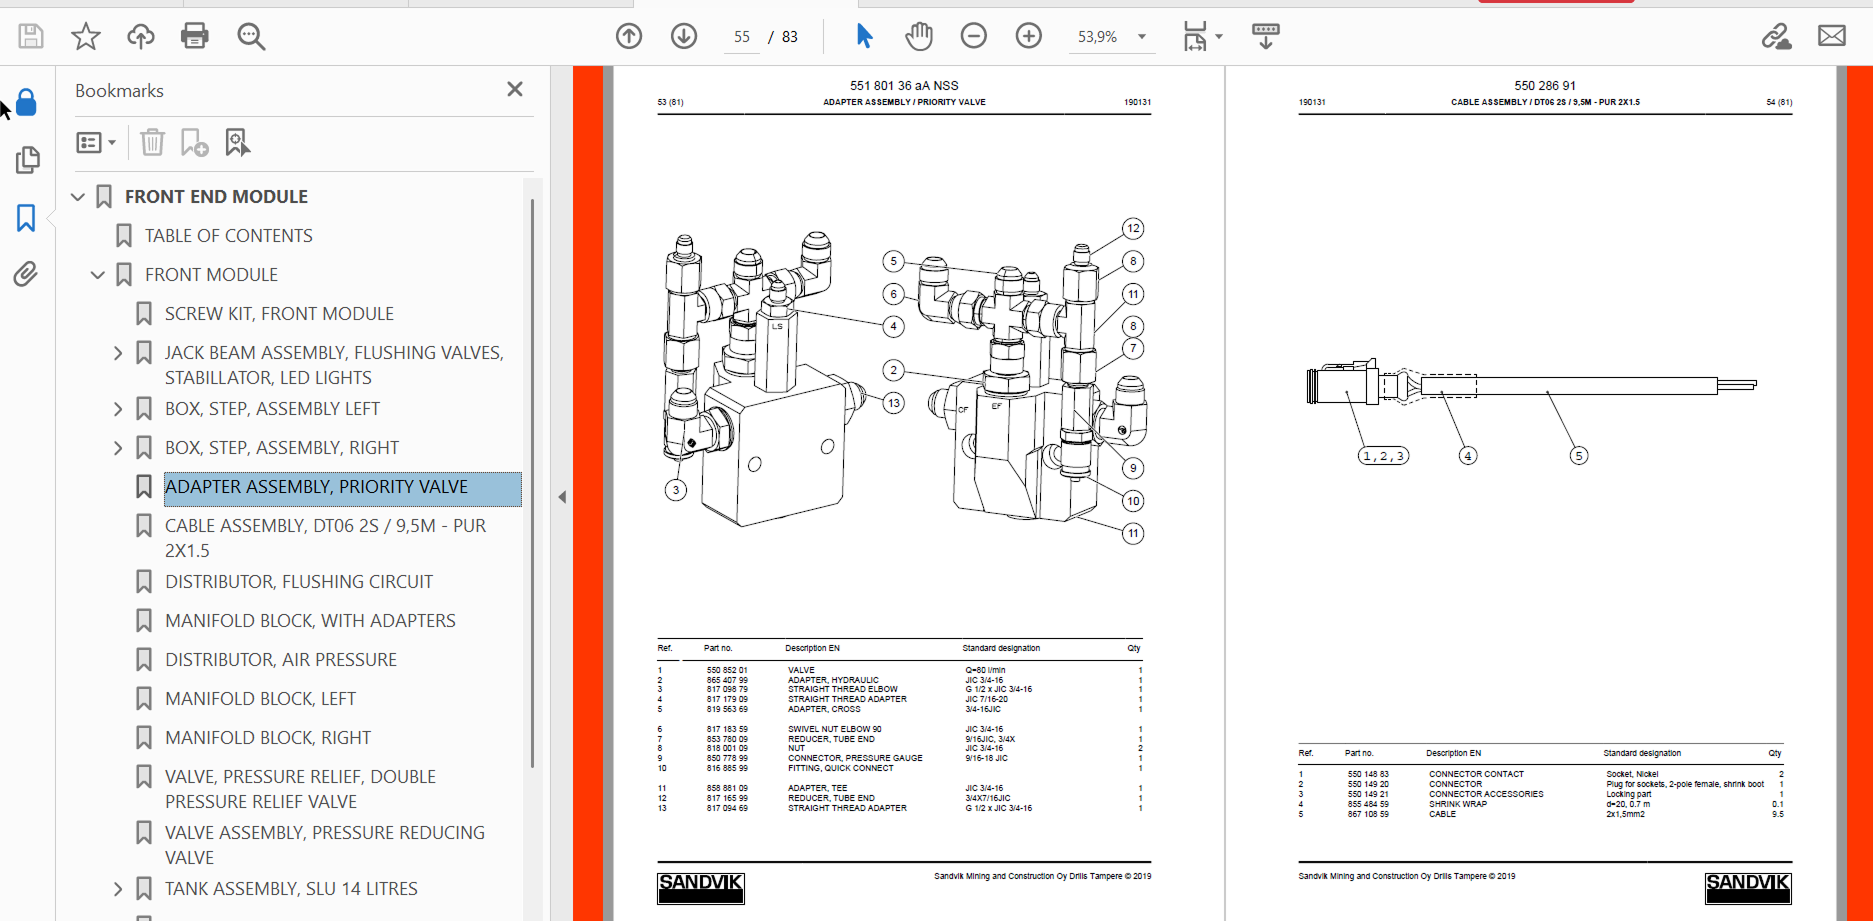This screenshot has width=1873, height=921.
Task: Open bookmark options menu dropdown
Action: coord(96,143)
